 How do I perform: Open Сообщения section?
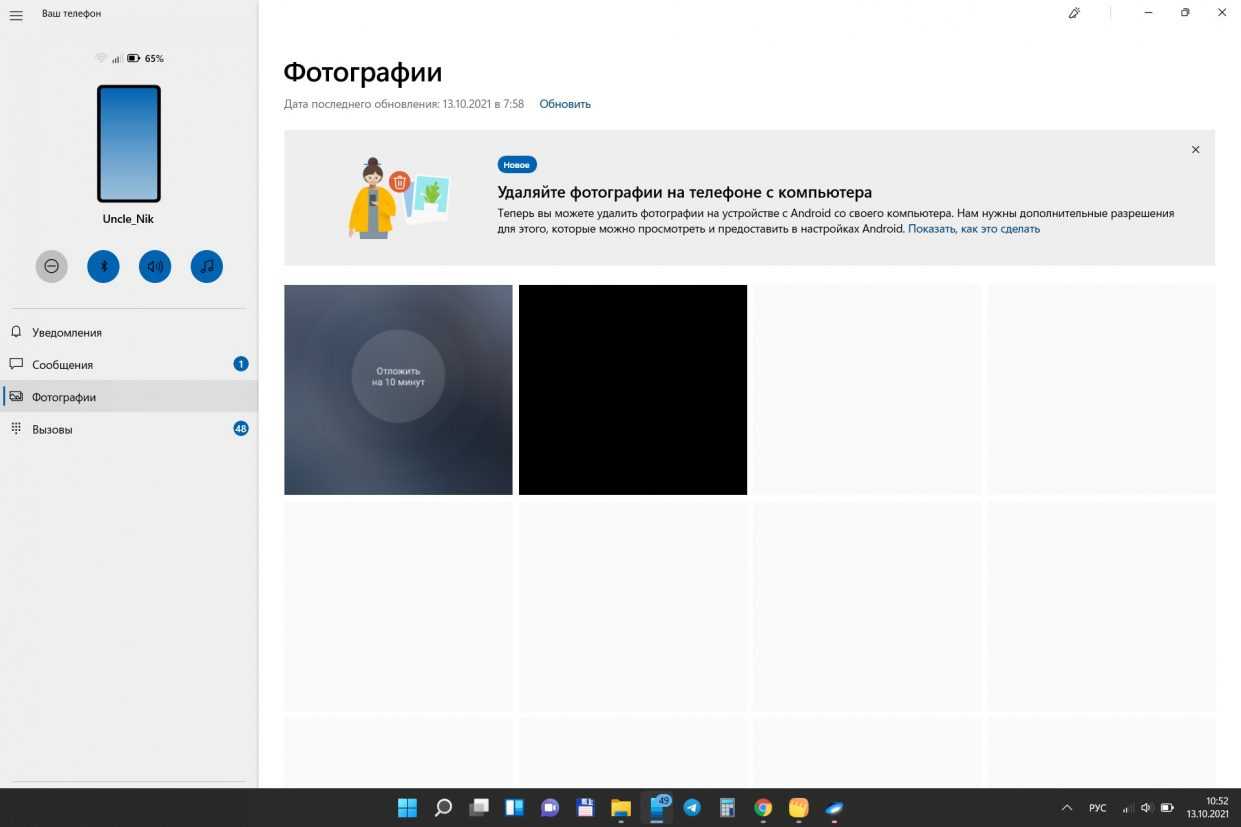click(x=62, y=365)
